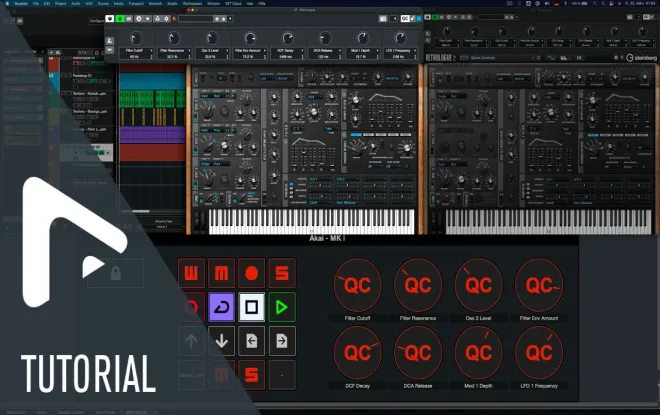The height and width of the screenshot is (415, 660).
Task: Toggle the QC quick controls button in plugin header
Action: (x=405, y=19)
